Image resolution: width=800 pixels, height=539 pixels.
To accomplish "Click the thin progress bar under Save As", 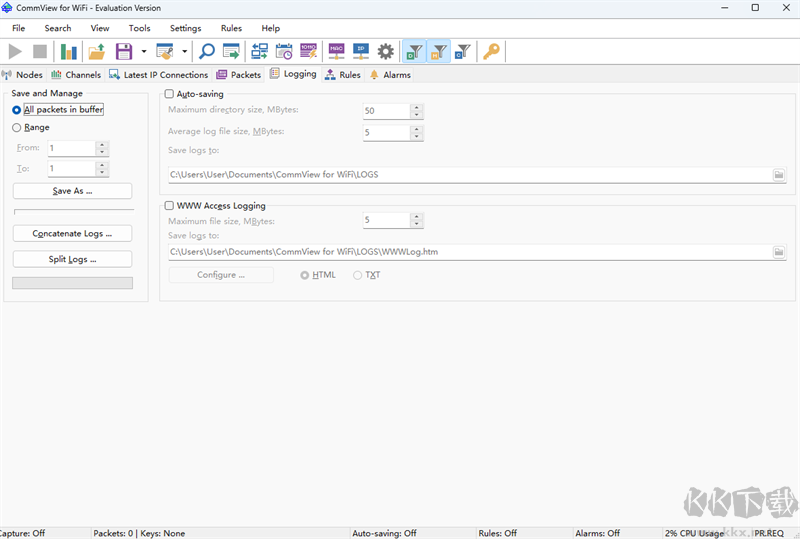I will point(74,211).
